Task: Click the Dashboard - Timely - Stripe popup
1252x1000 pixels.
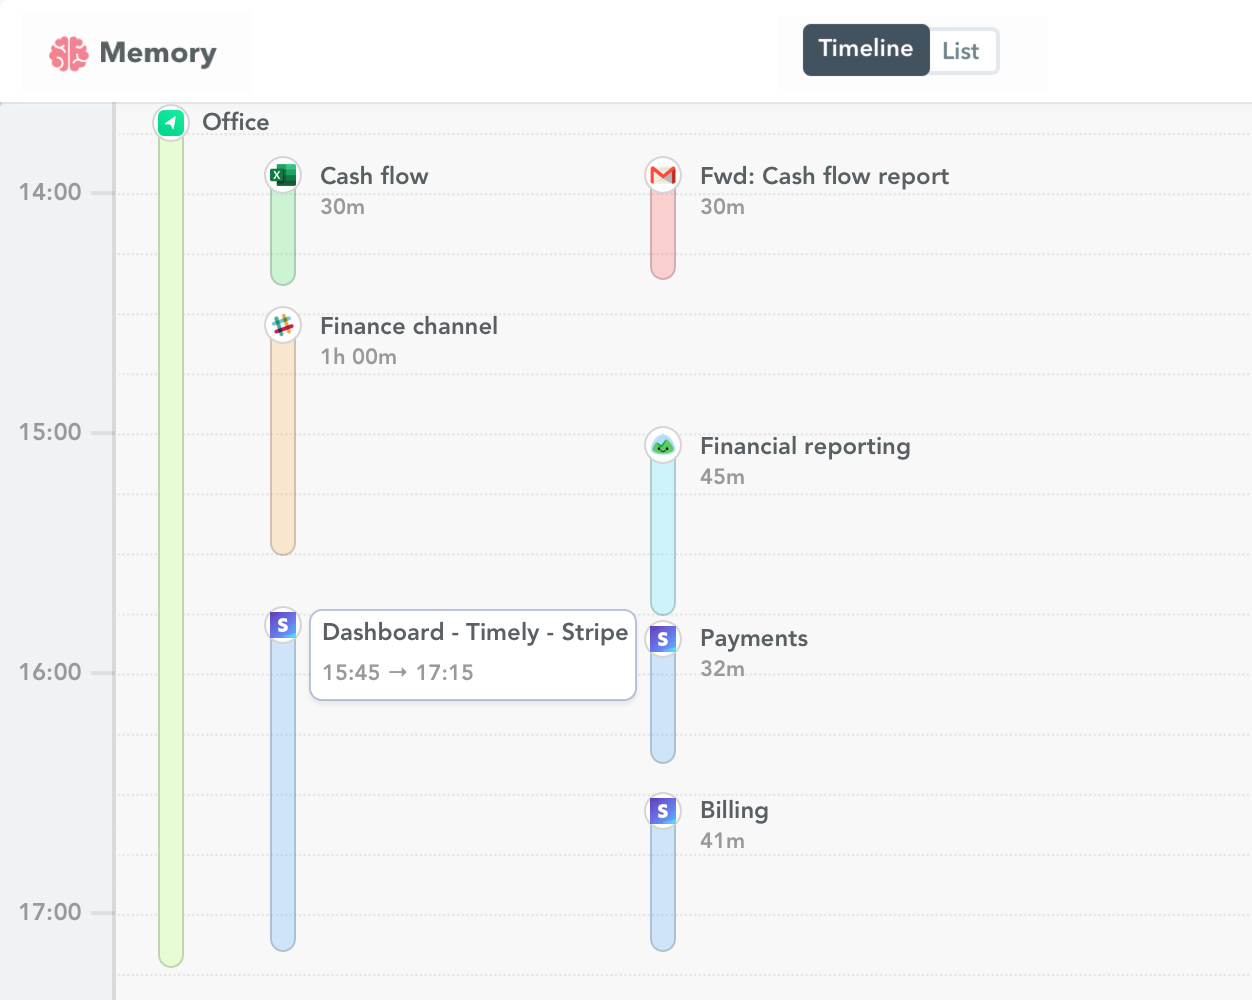Action: [x=473, y=655]
